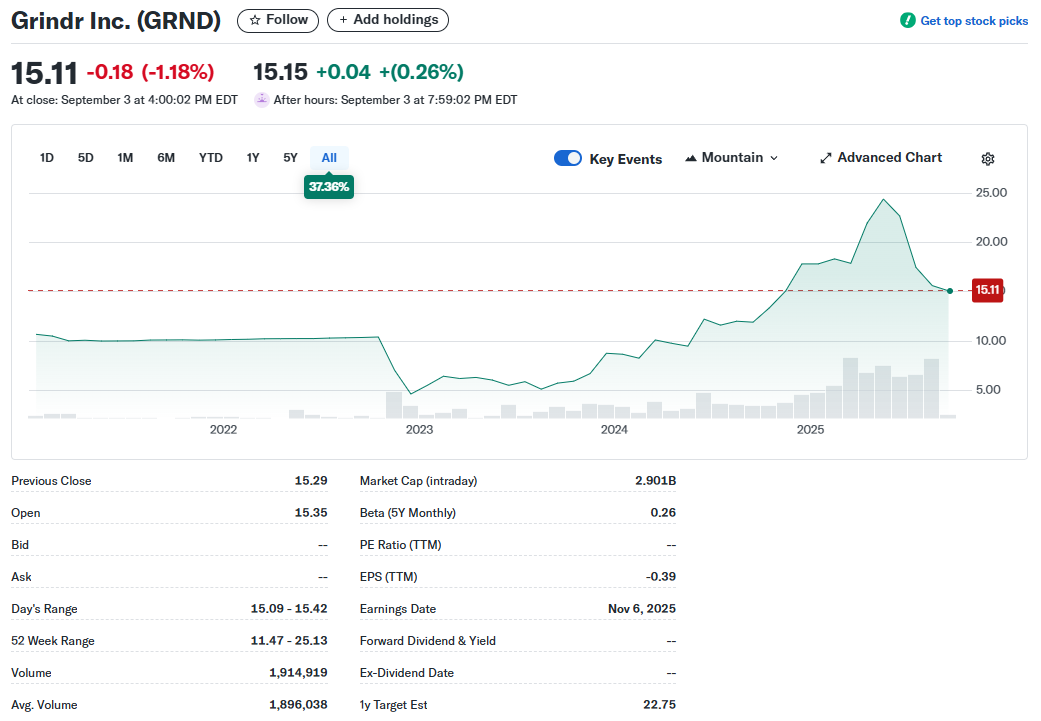
Task: Click the green end point of the price line
Action: tap(950, 291)
